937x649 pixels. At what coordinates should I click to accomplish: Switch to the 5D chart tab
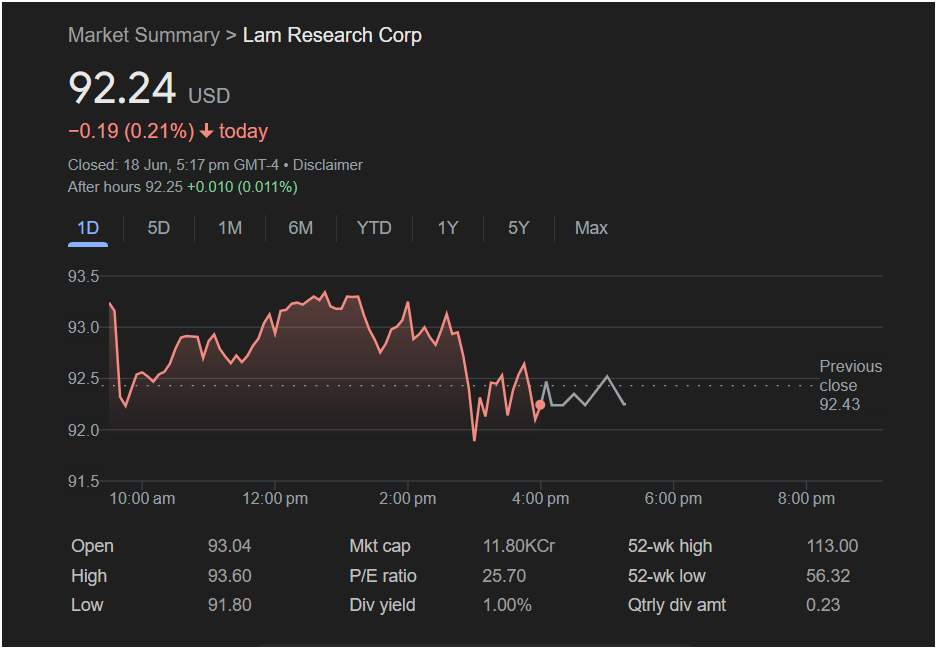(x=159, y=228)
